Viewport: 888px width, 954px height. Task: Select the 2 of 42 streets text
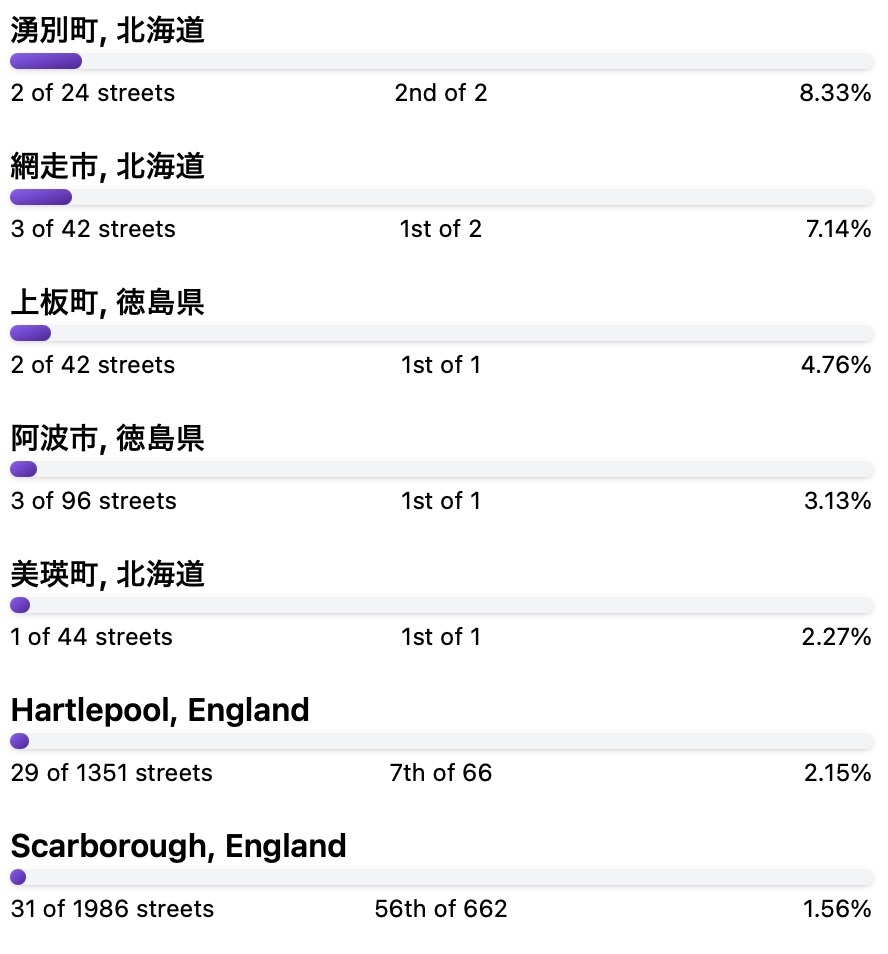click(92, 365)
